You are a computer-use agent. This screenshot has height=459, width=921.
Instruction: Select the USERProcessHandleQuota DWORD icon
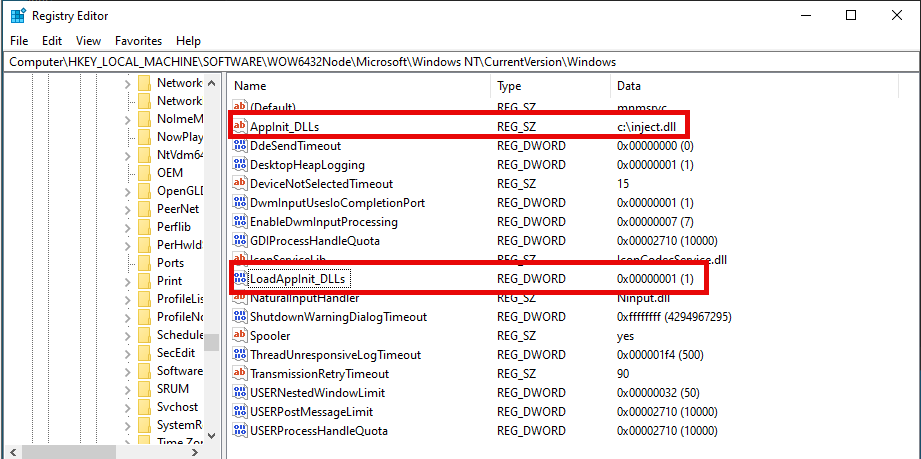240,431
